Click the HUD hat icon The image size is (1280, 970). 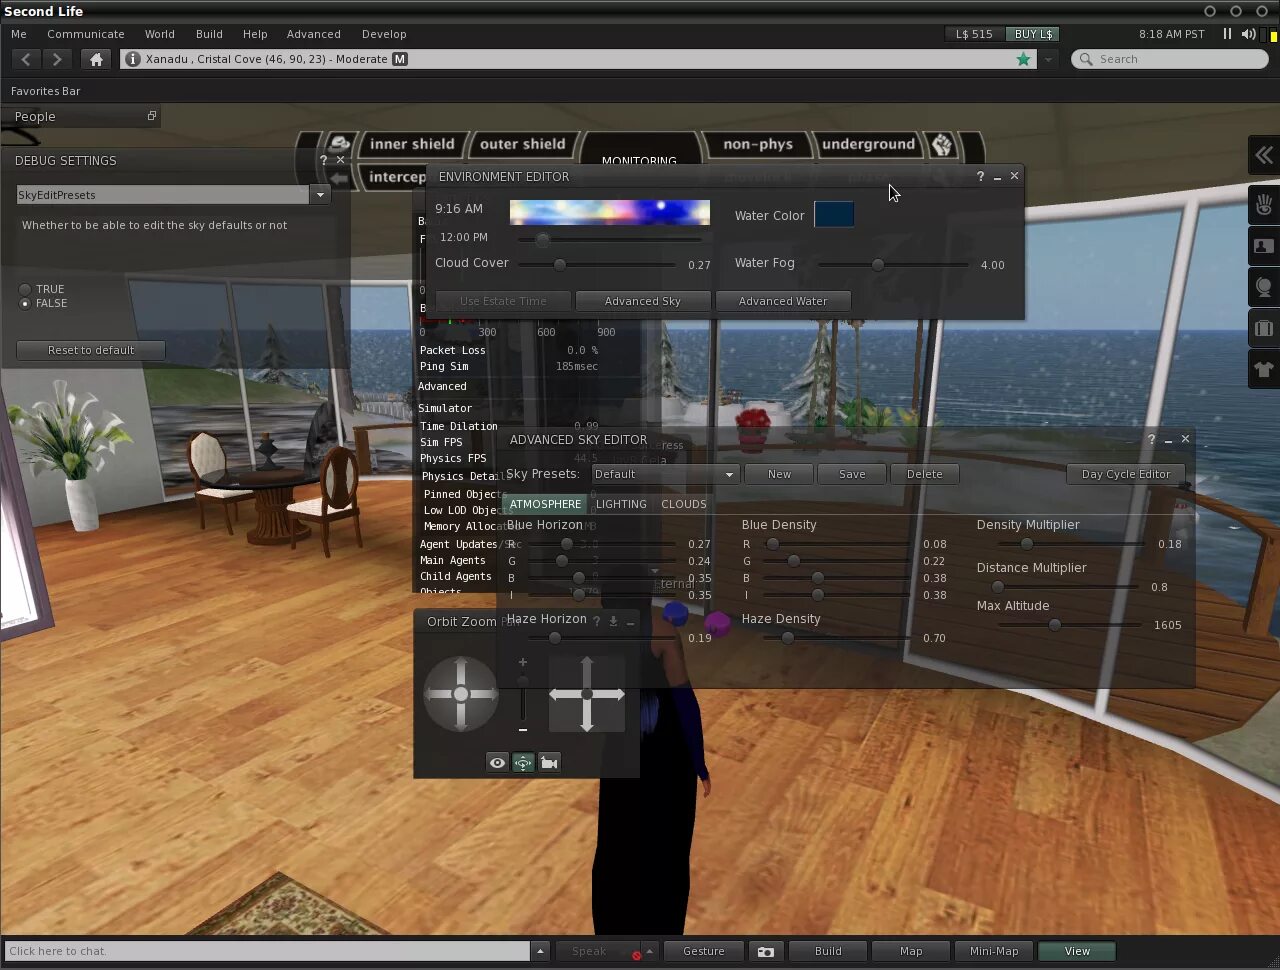pos(339,145)
